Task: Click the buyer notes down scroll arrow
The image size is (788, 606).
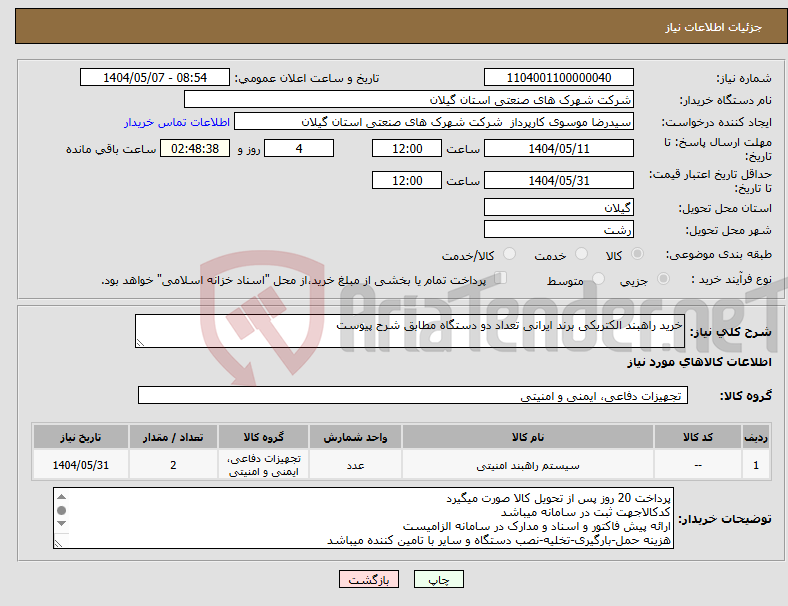Action: (61, 524)
